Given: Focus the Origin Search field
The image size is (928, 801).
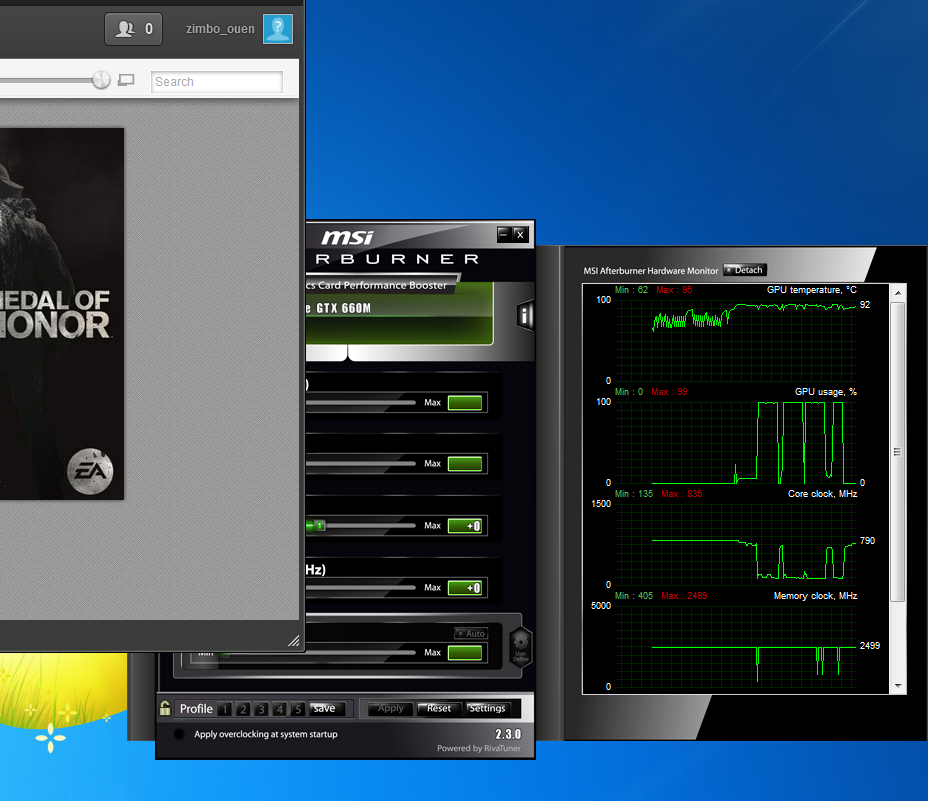Looking at the screenshot, I should [217, 82].
